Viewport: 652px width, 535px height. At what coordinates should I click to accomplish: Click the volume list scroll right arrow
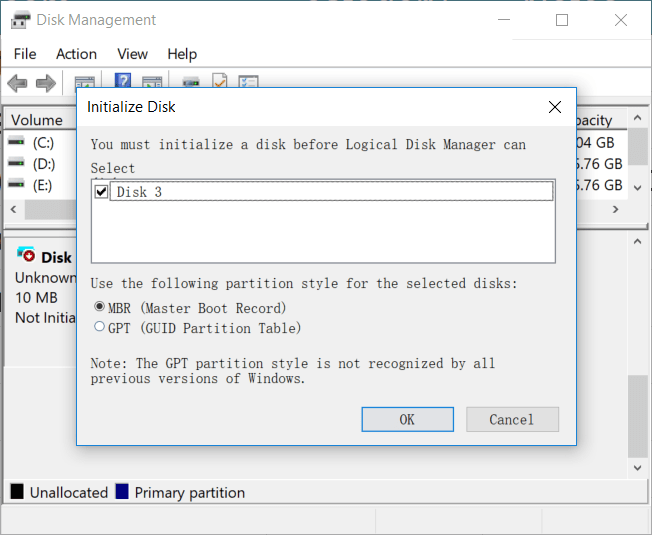pyautogui.click(x=616, y=209)
